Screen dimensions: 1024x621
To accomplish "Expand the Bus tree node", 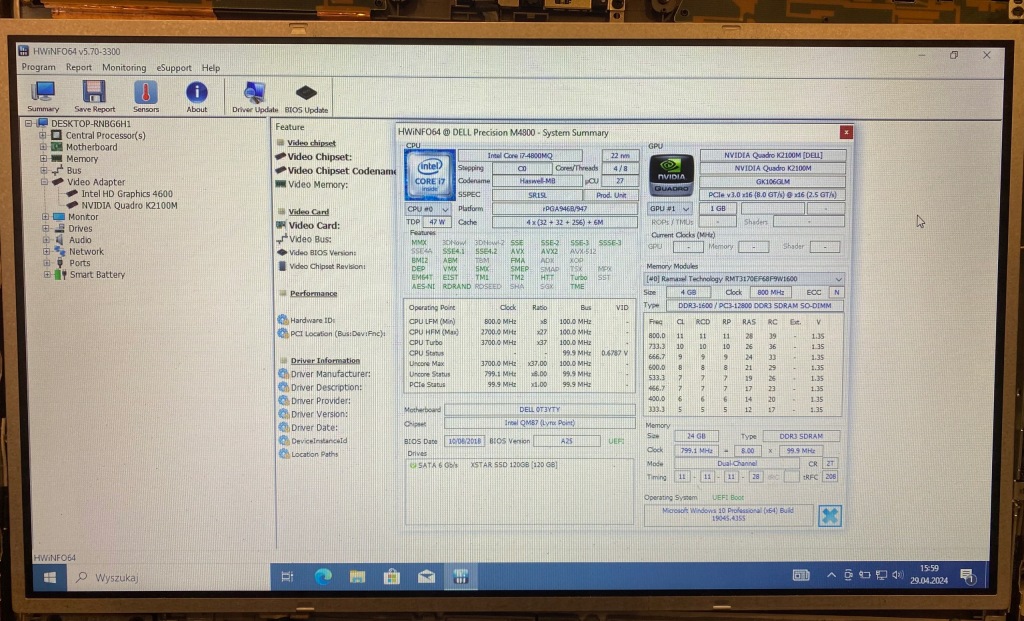I will pyautogui.click(x=43, y=170).
